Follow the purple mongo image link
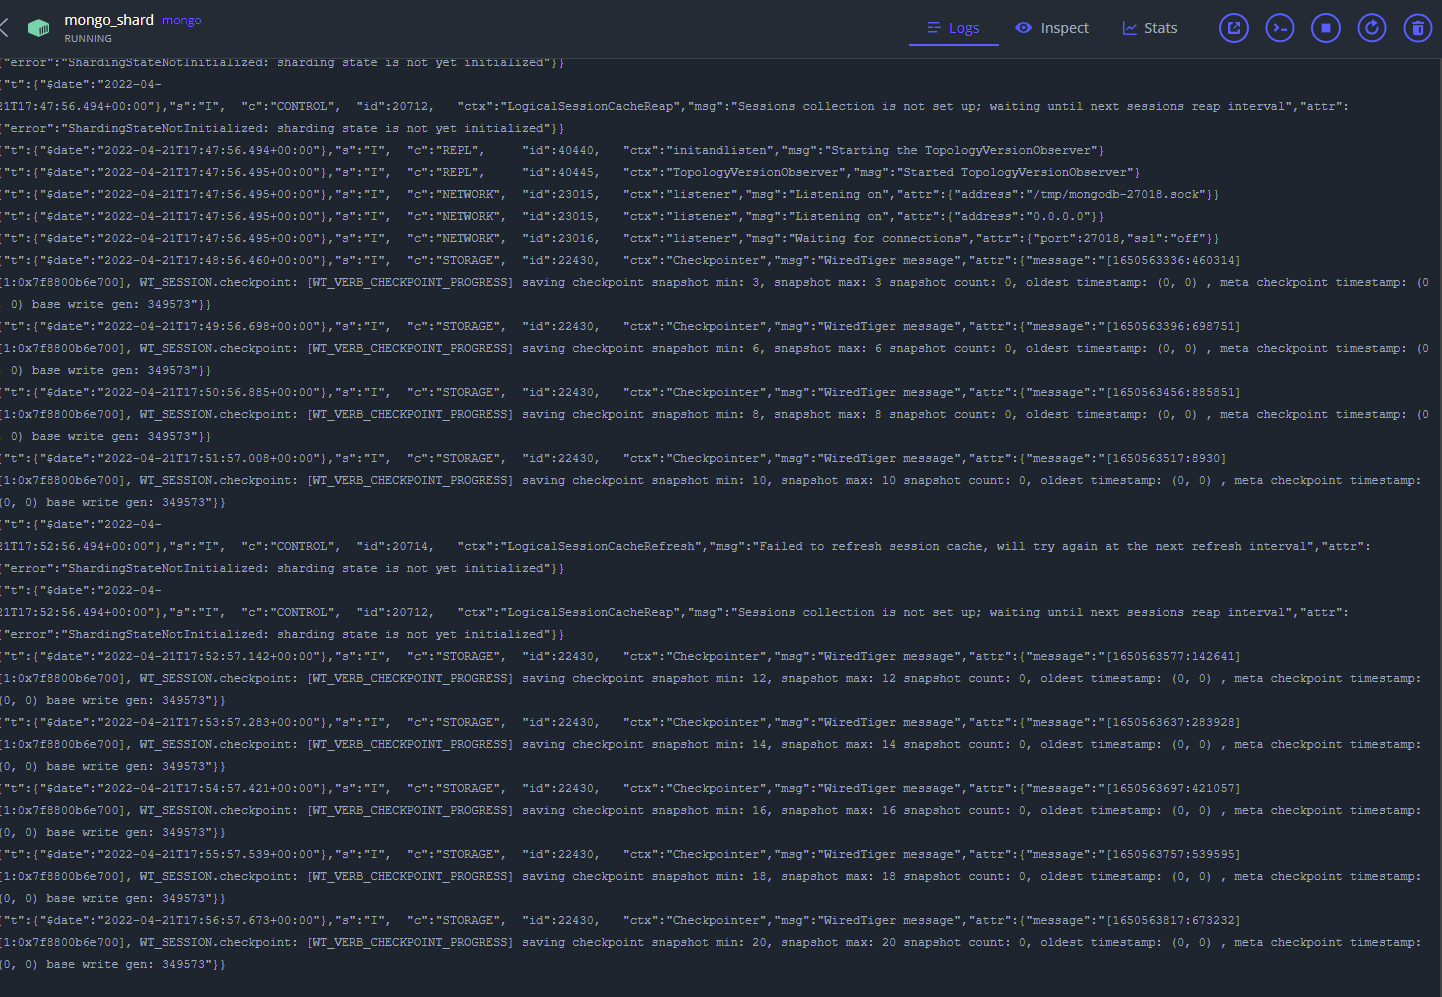1442x997 pixels. (181, 20)
